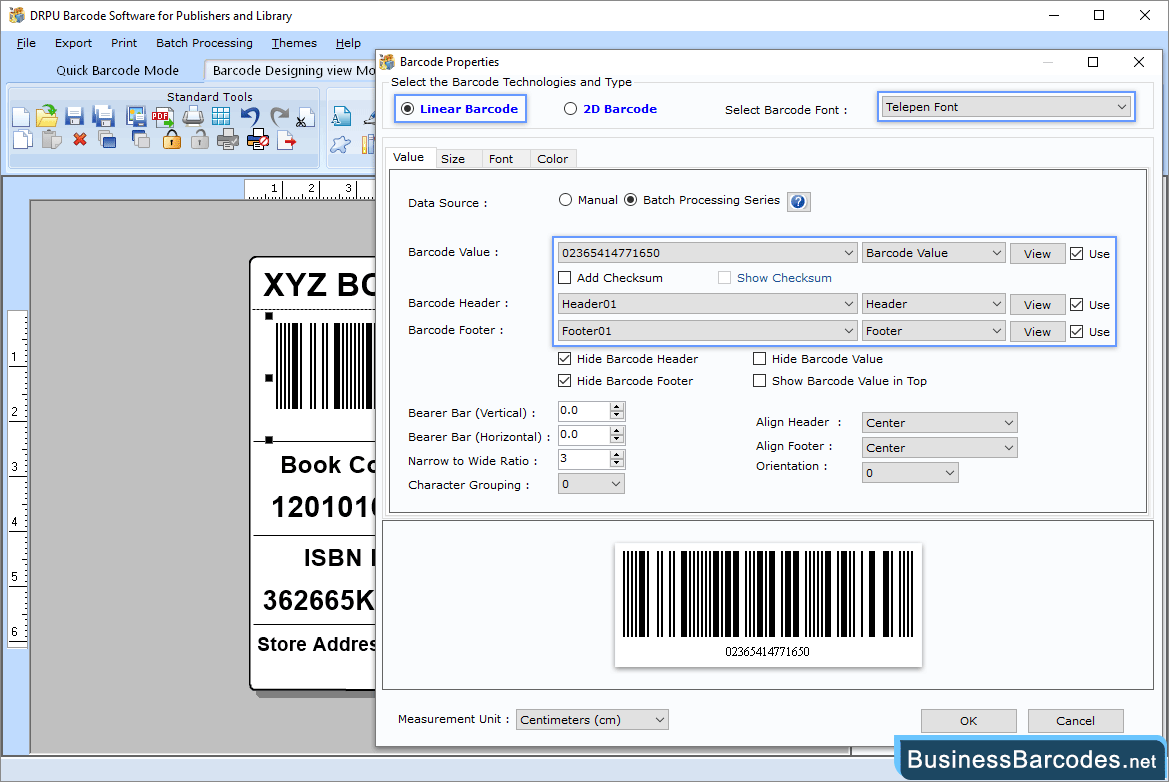Paste with the clipboard icon
1169x782 pixels.
51,139
